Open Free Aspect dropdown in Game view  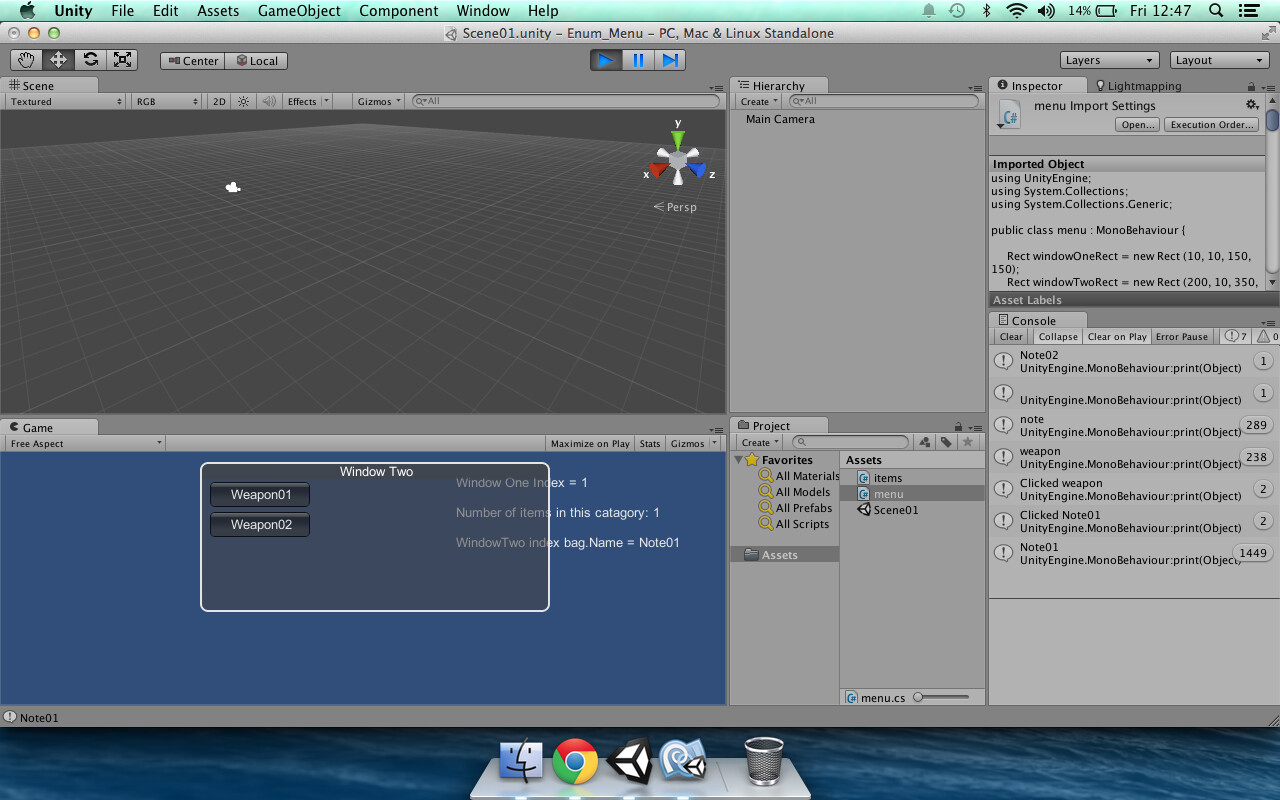(x=85, y=443)
